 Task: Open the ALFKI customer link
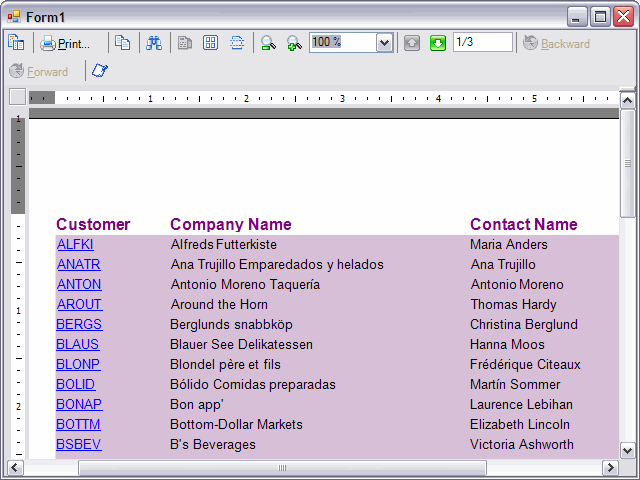point(75,244)
